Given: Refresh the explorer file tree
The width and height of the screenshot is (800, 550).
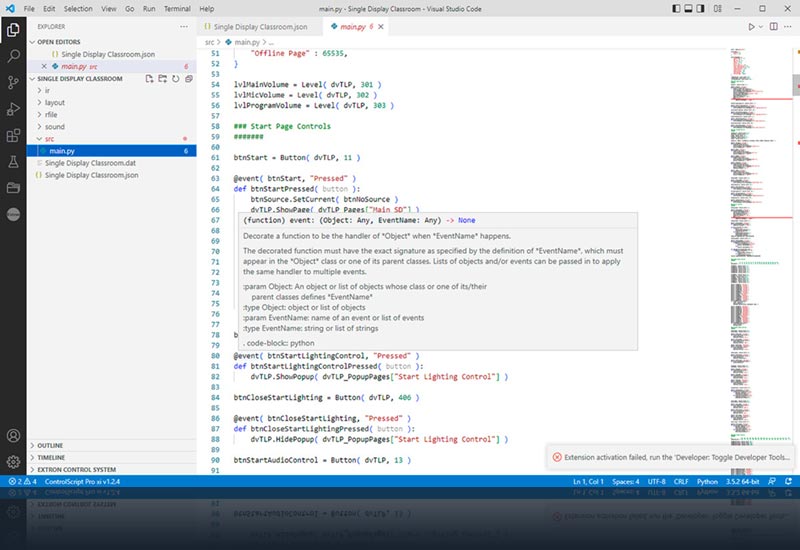Looking at the screenshot, I should pos(175,78).
